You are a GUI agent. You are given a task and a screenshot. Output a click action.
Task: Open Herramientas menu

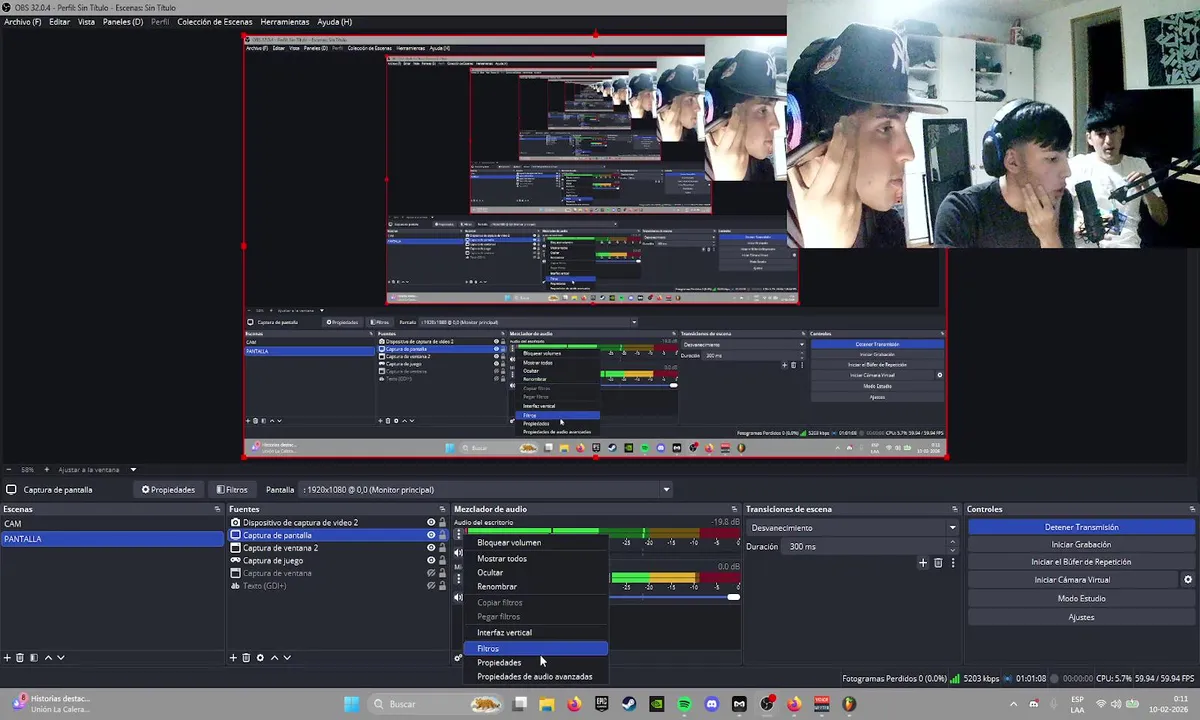(x=285, y=22)
